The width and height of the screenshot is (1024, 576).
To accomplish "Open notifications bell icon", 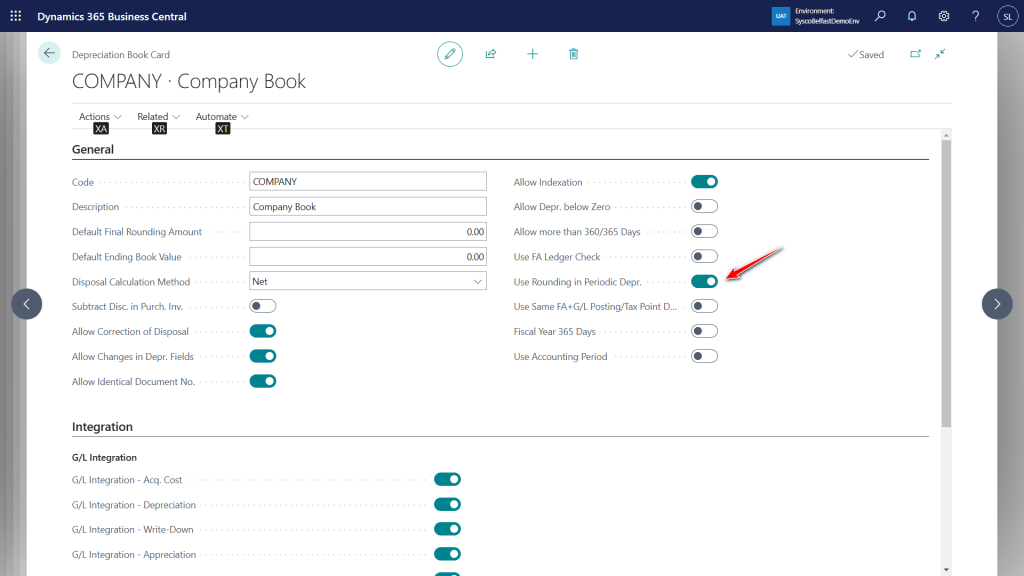I will [912, 16].
